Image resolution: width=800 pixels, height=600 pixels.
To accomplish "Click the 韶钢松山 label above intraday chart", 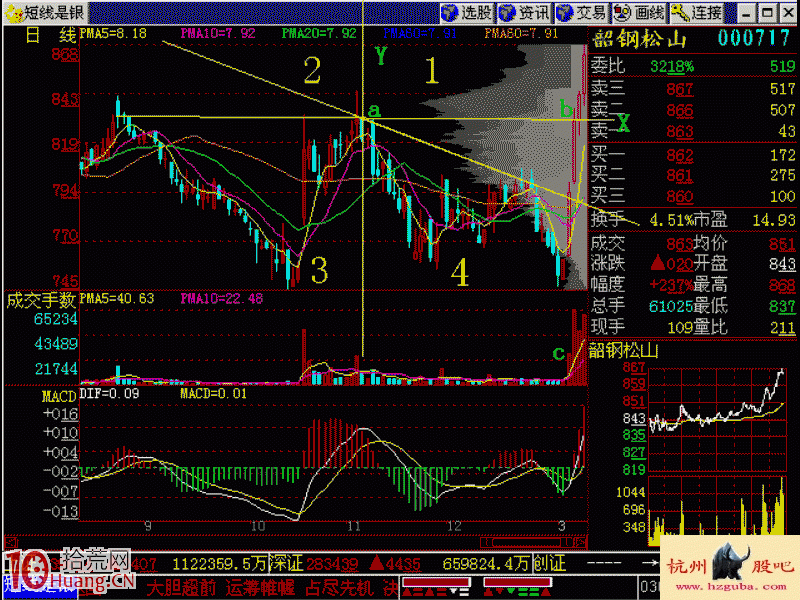I will (x=623, y=351).
